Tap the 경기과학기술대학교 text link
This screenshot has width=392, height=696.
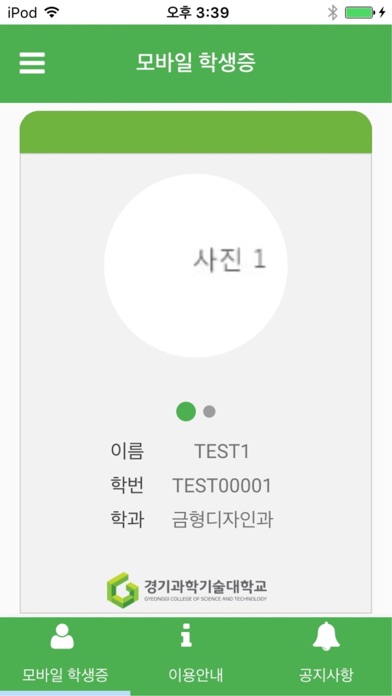(x=206, y=585)
